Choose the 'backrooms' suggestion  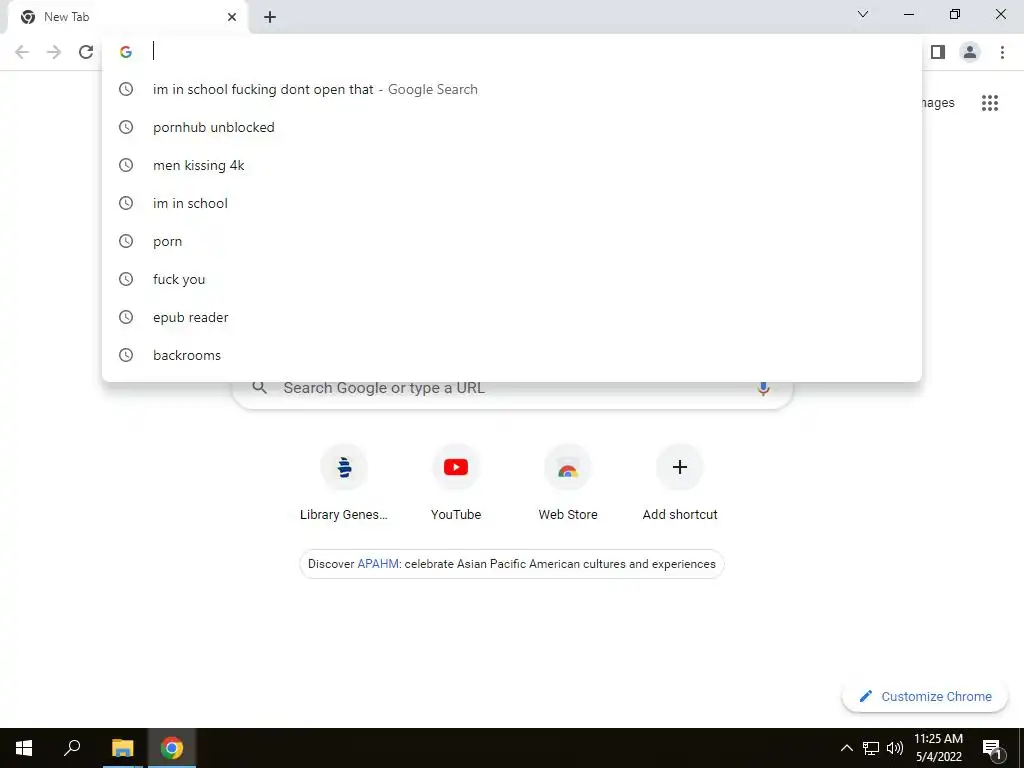(x=512, y=355)
